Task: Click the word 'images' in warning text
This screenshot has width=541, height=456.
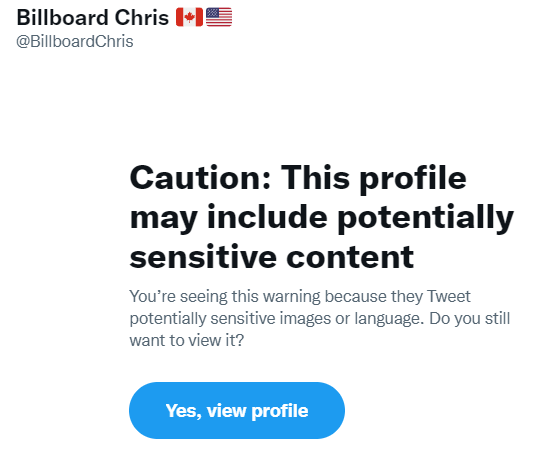Action: [x=305, y=319]
